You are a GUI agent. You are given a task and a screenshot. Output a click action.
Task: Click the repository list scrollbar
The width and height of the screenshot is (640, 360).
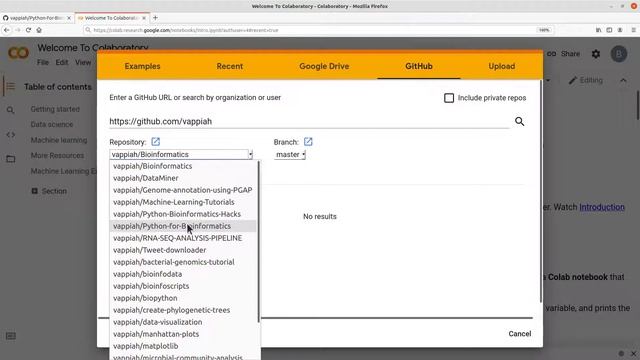tap(259, 241)
